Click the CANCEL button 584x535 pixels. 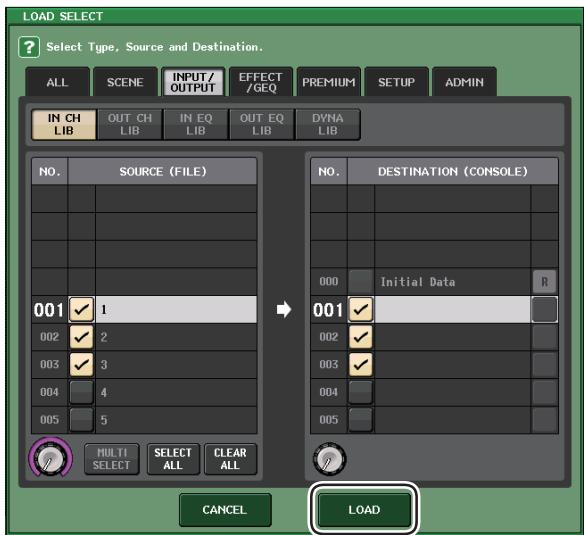pos(225,510)
